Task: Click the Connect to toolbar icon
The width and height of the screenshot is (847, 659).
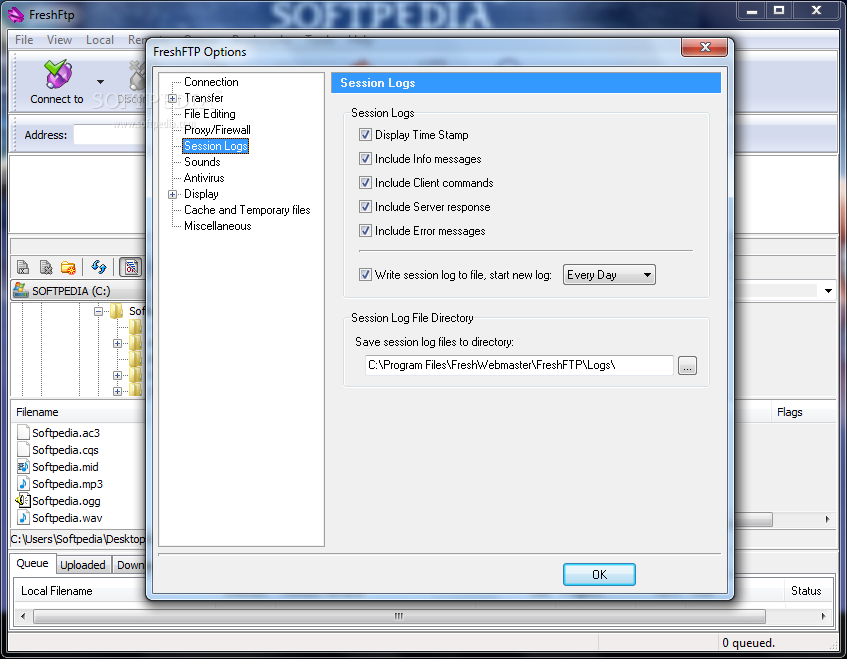Action: pos(58,75)
